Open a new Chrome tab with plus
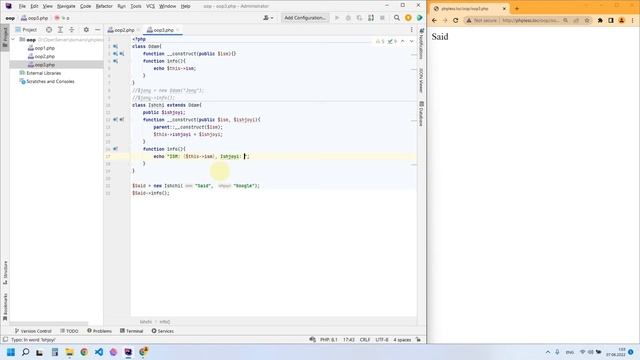640x360 pixels. click(x=517, y=8)
